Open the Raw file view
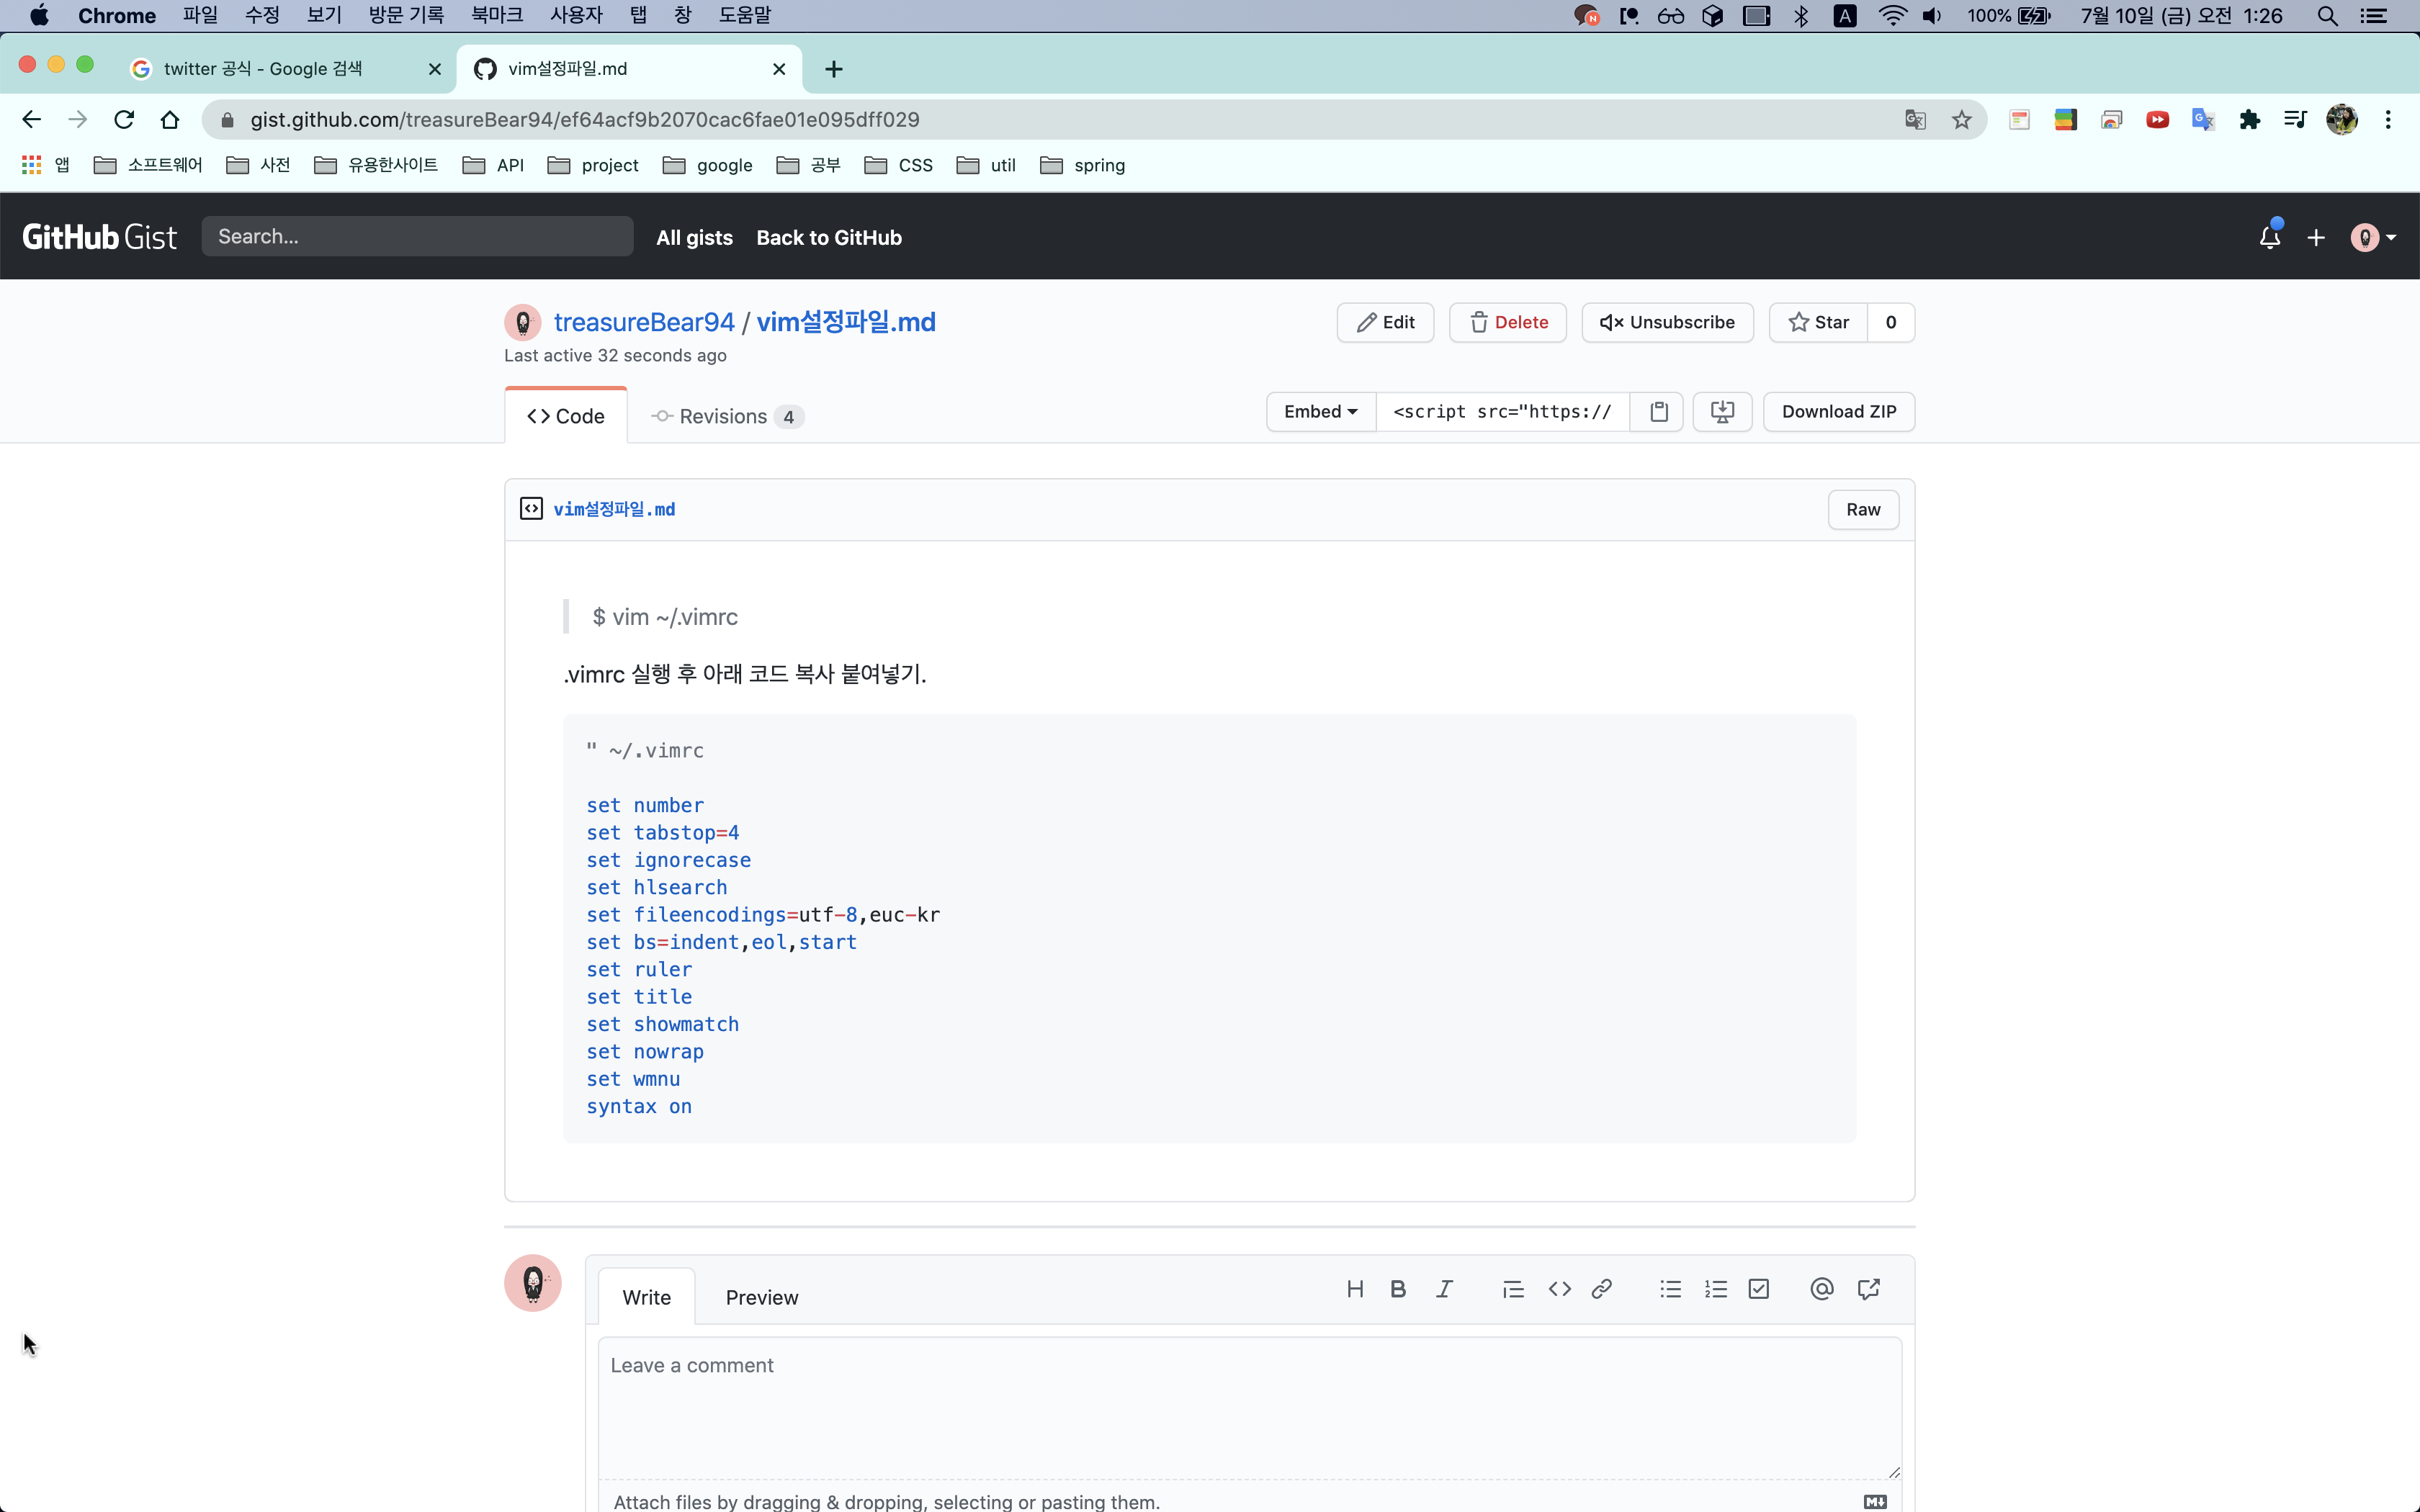Viewport: 2420px width, 1512px height. pyautogui.click(x=1862, y=510)
